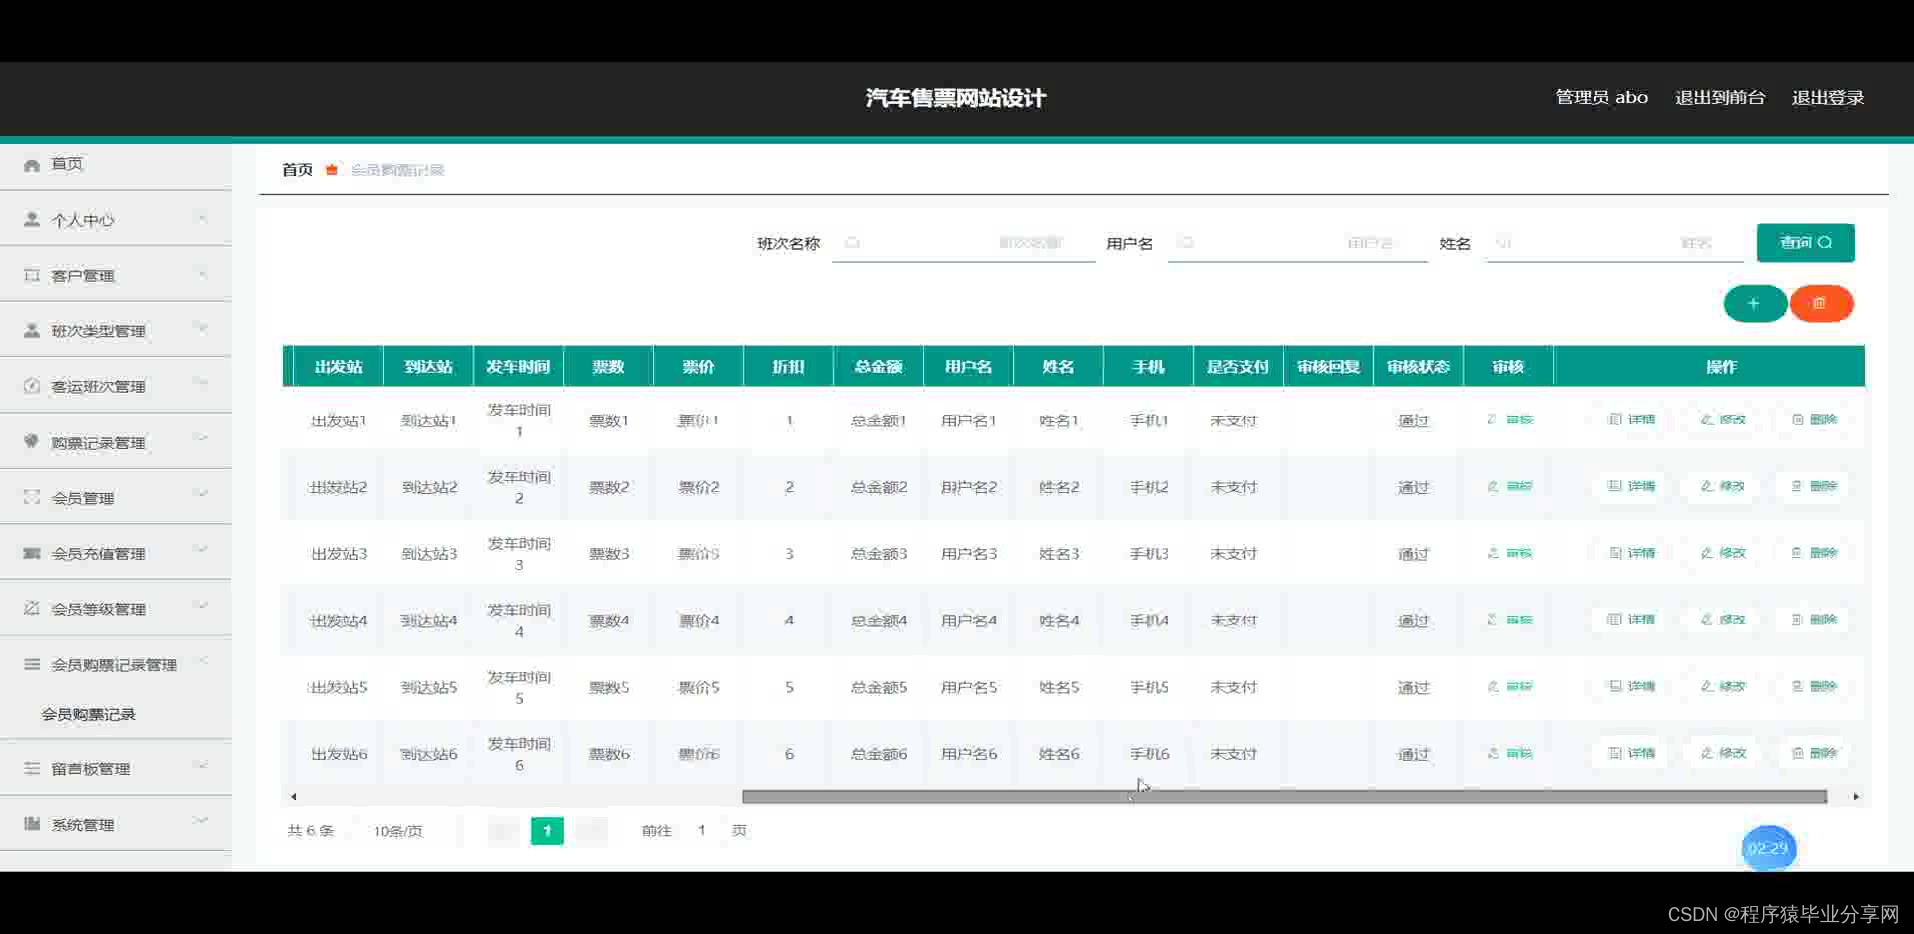The width and height of the screenshot is (1914, 934).
Task: Open the 留言板管理 menu
Action: tap(116, 768)
